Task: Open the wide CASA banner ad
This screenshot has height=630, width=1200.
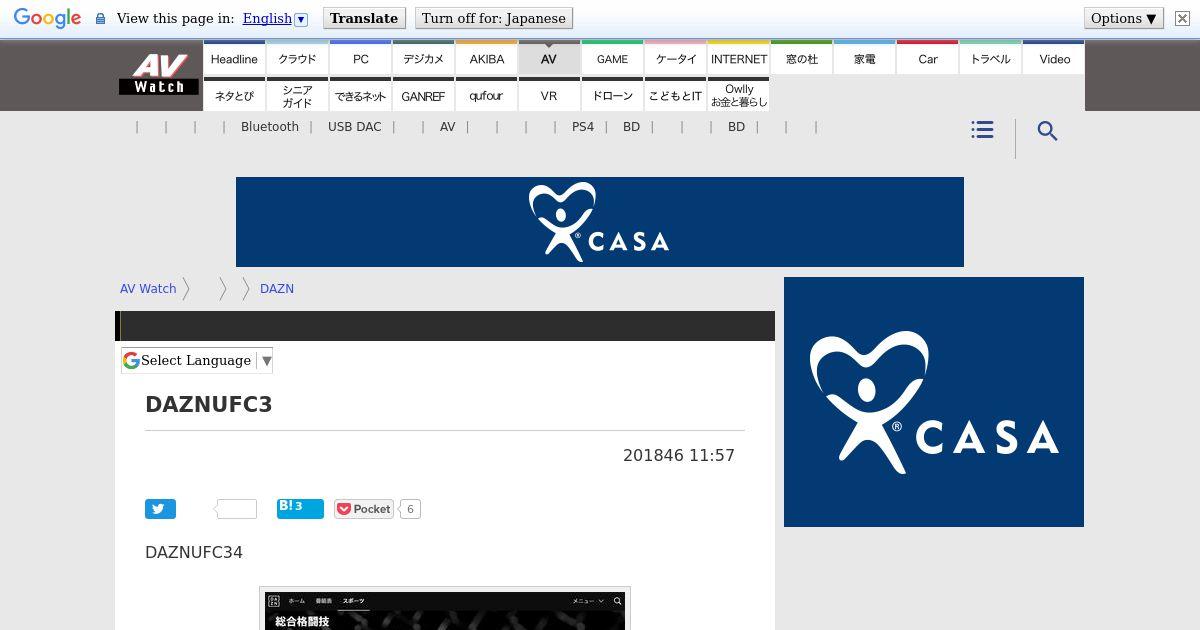Action: click(600, 222)
